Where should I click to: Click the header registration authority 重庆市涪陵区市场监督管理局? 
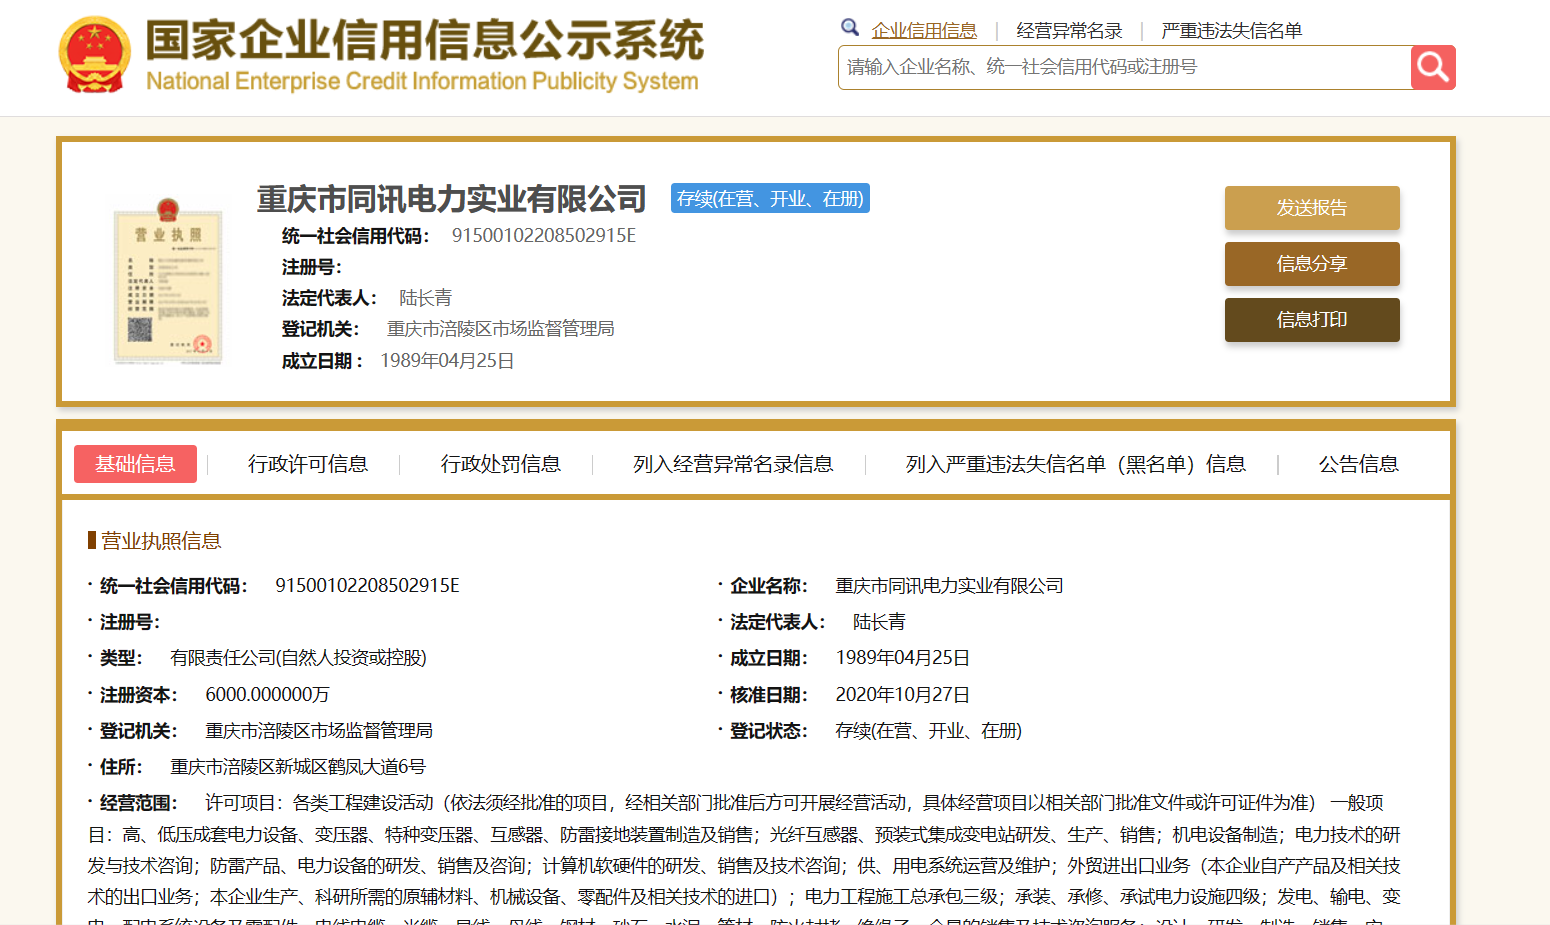tap(501, 329)
